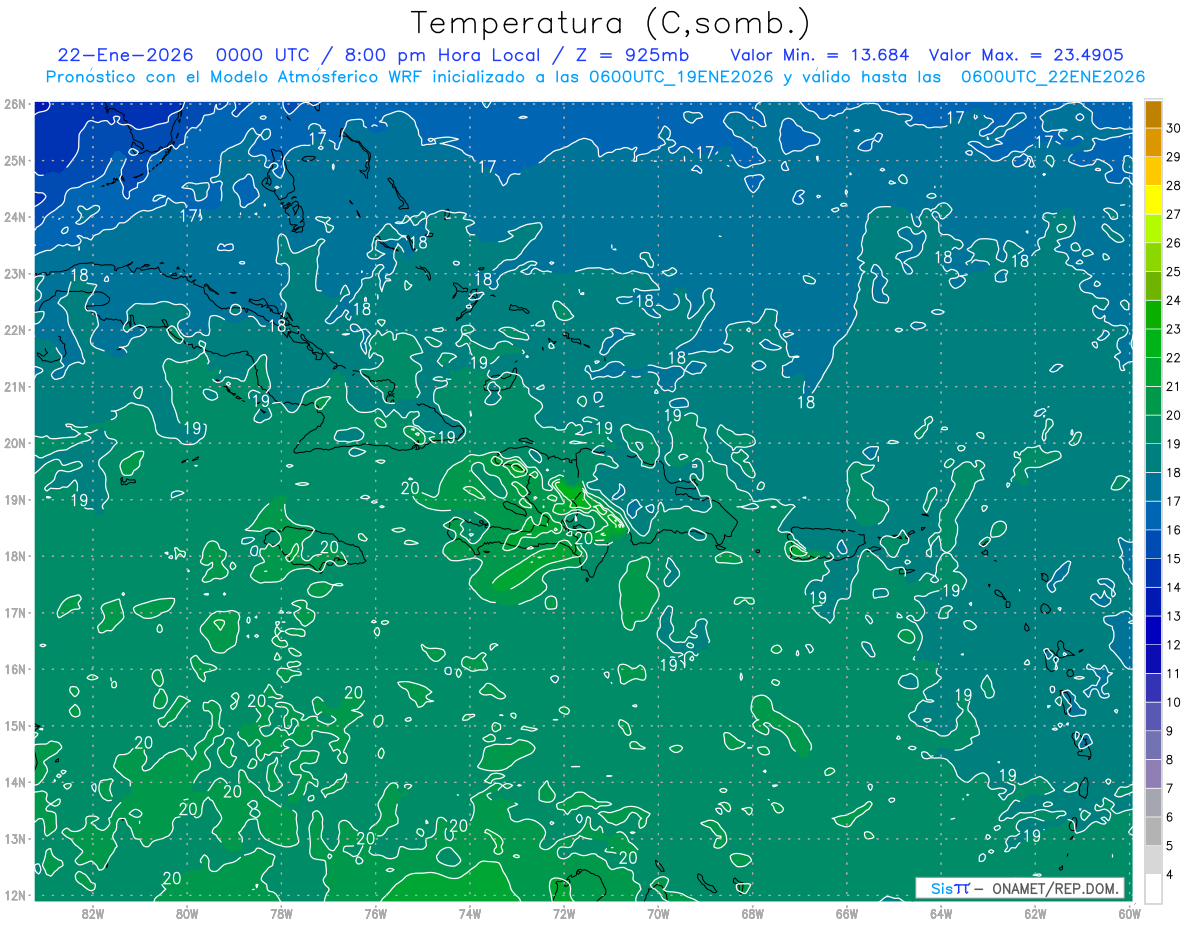Click the colorbar value 23

coord(1173,329)
